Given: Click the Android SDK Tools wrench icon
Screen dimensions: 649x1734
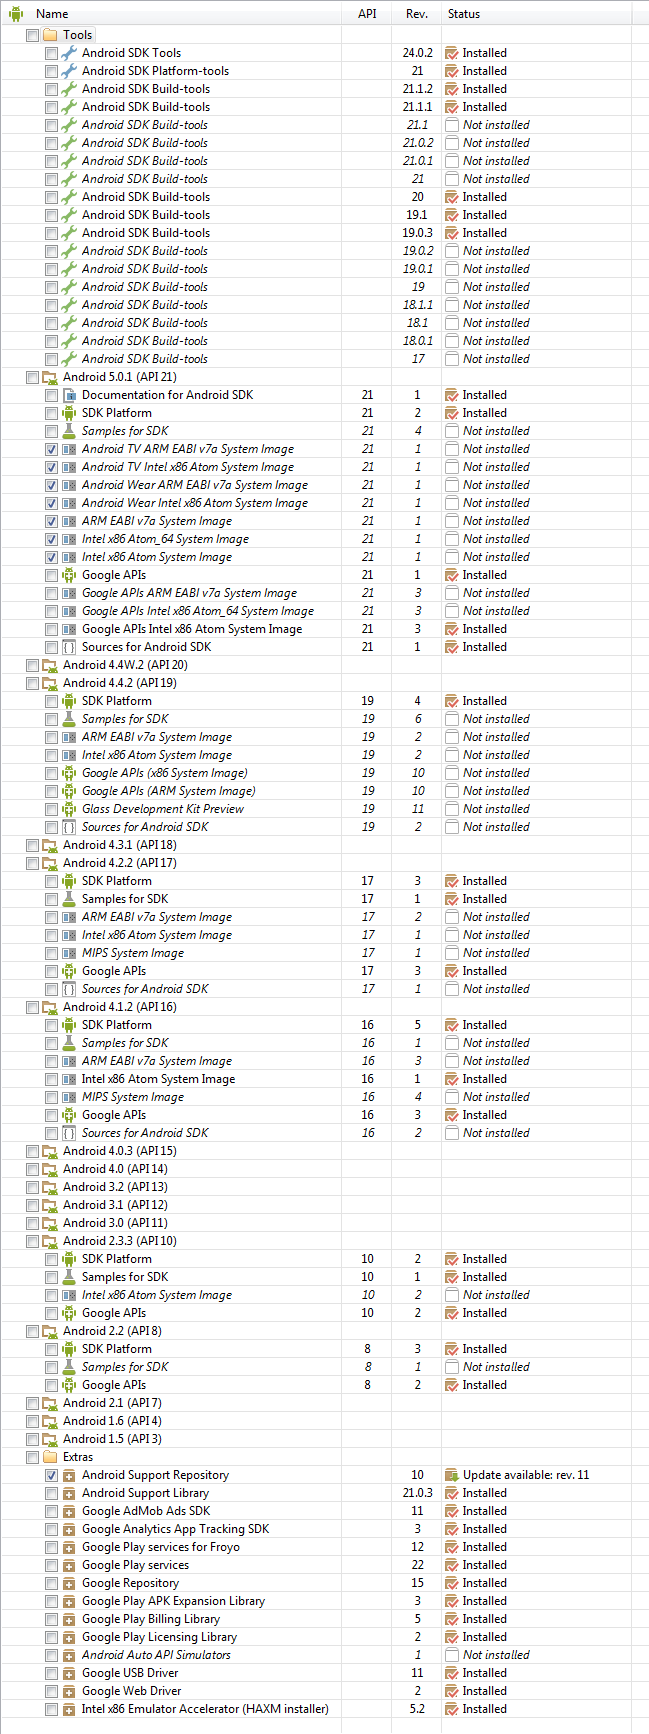Looking at the screenshot, I should pos(69,53).
